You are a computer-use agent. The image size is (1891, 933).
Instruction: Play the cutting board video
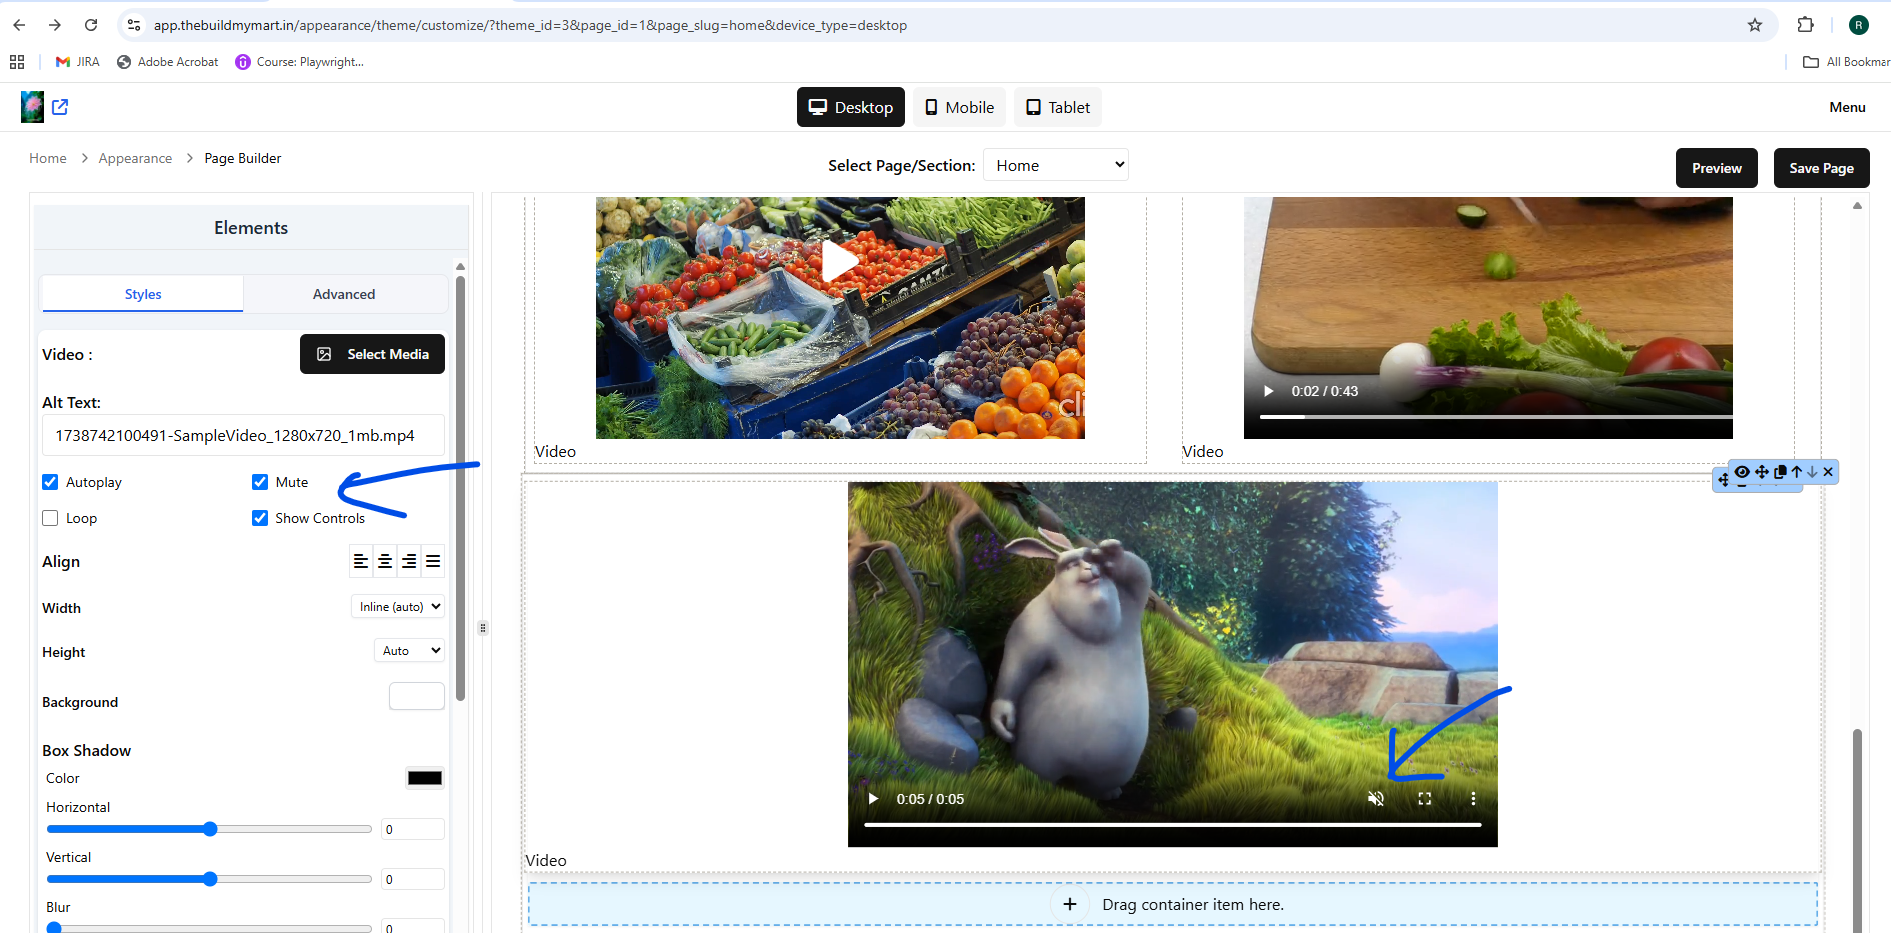[1269, 391]
